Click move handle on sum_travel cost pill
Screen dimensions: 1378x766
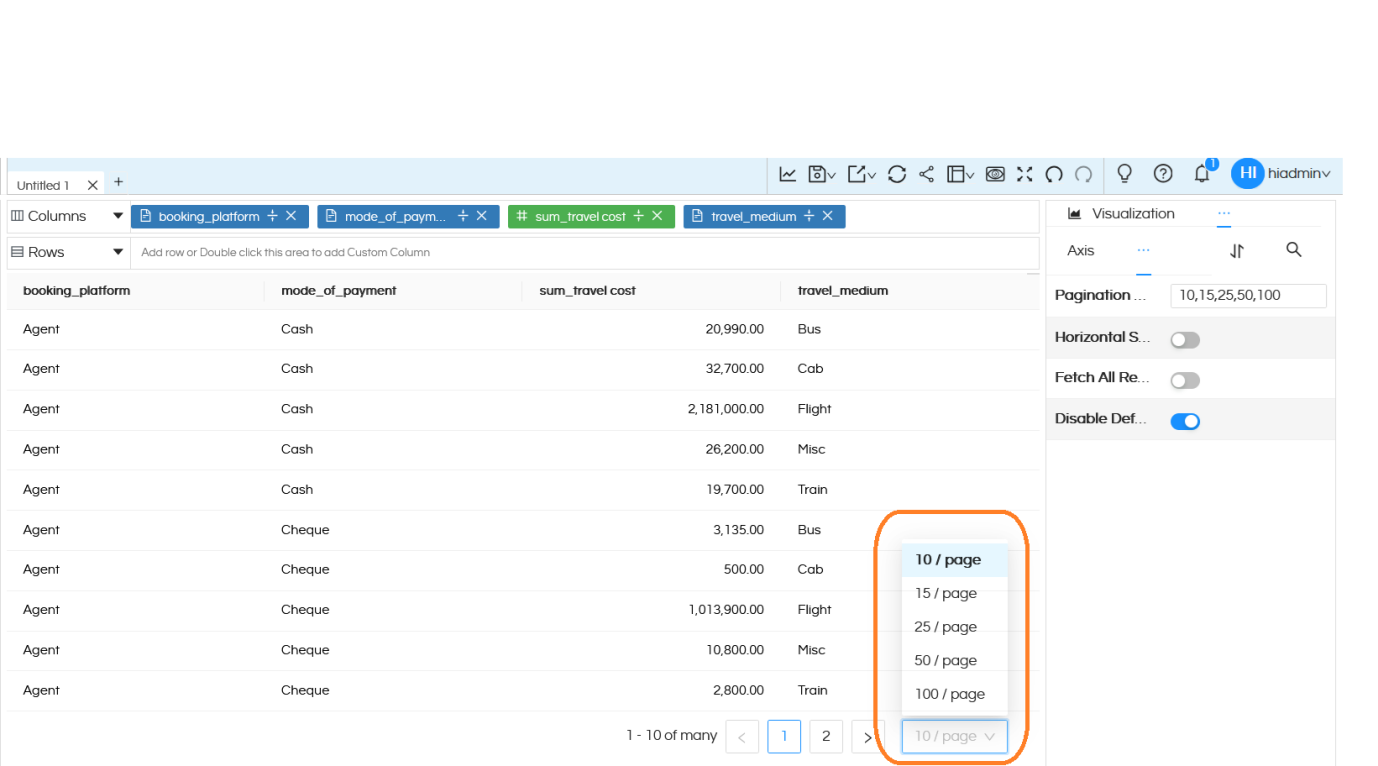(x=638, y=216)
